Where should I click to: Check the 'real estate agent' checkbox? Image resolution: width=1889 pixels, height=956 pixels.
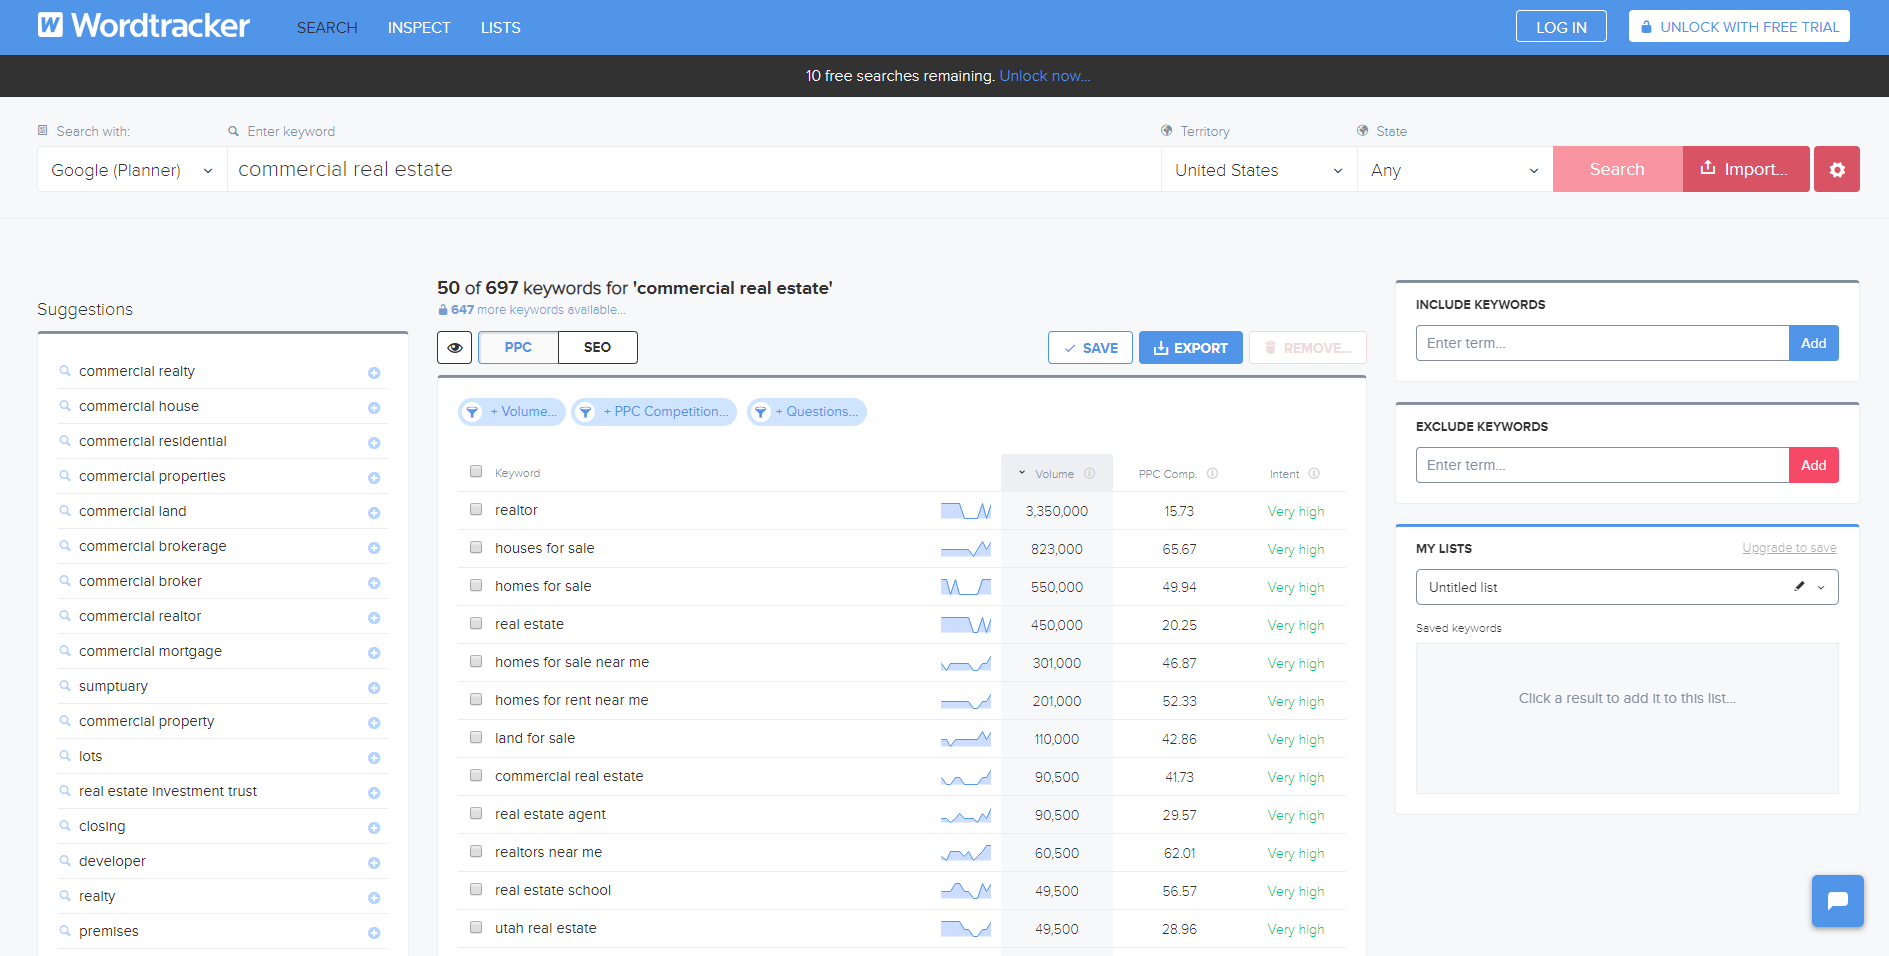[476, 813]
